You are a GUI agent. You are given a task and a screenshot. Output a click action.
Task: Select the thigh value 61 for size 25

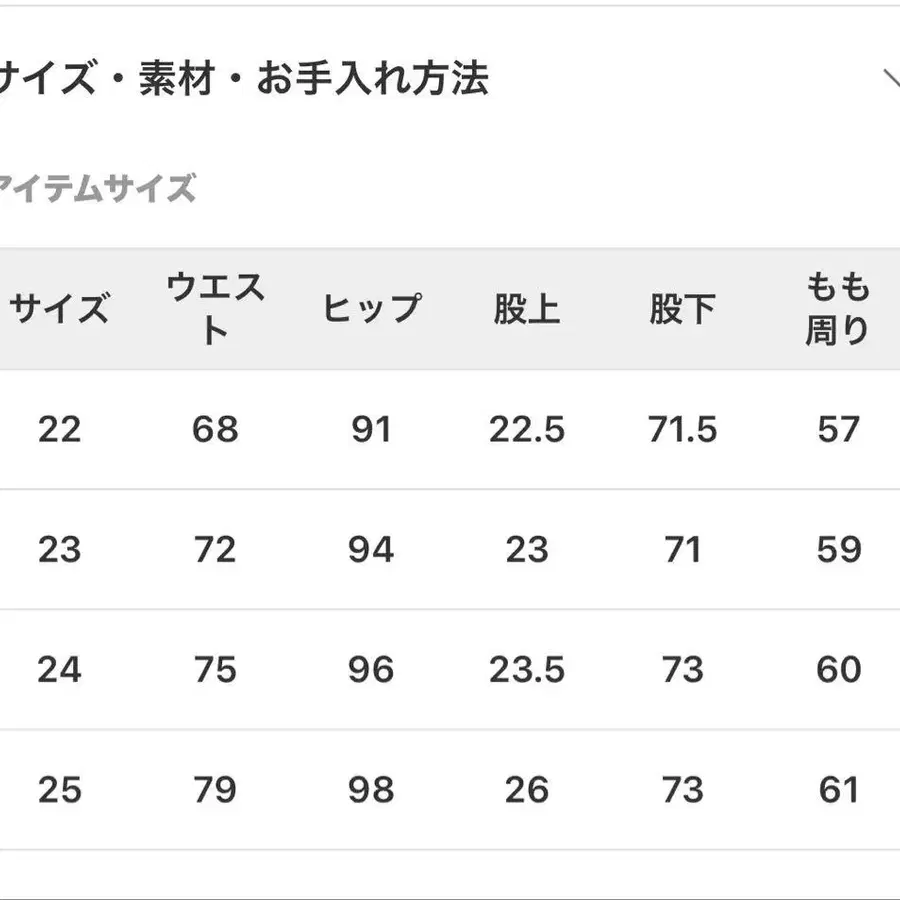coord(840,789)
